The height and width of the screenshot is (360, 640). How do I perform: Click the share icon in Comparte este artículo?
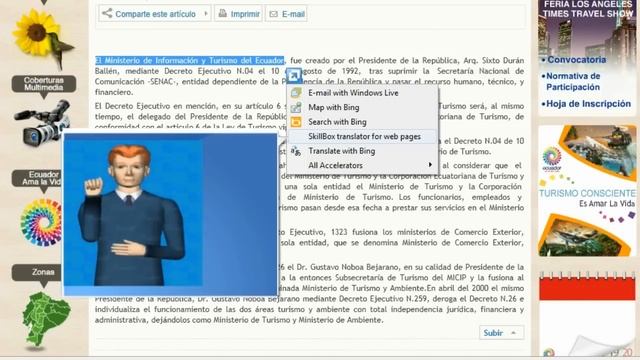click(107, 13)
